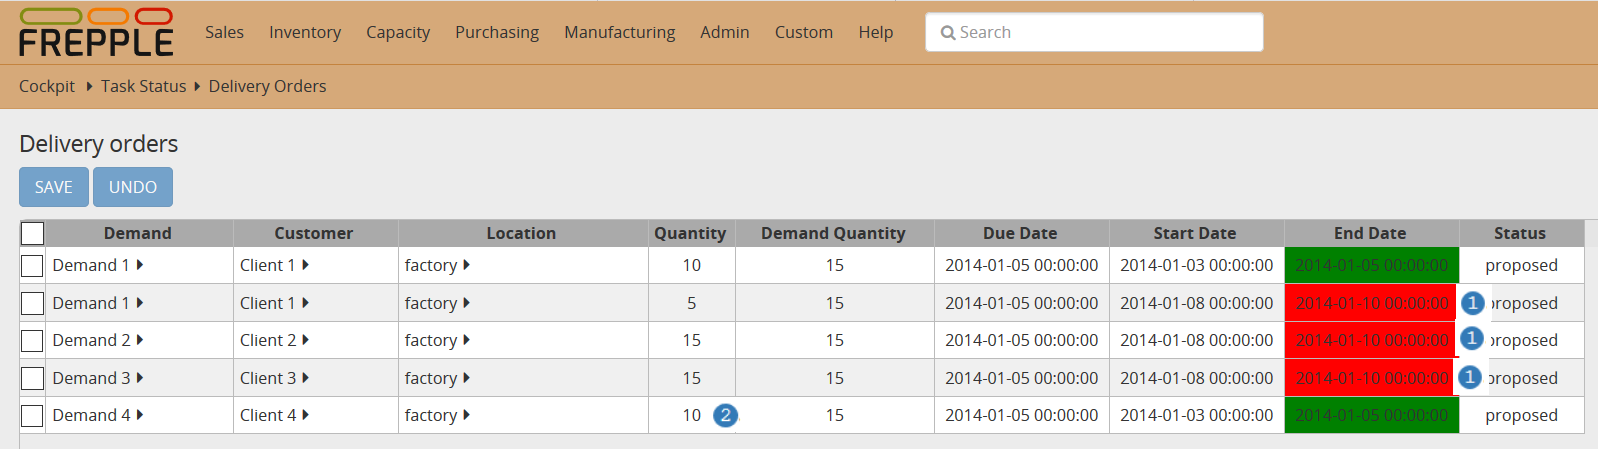Go to Task Status breadcrumb link
The image size is (1598, 449).
[x=144, y=86]
